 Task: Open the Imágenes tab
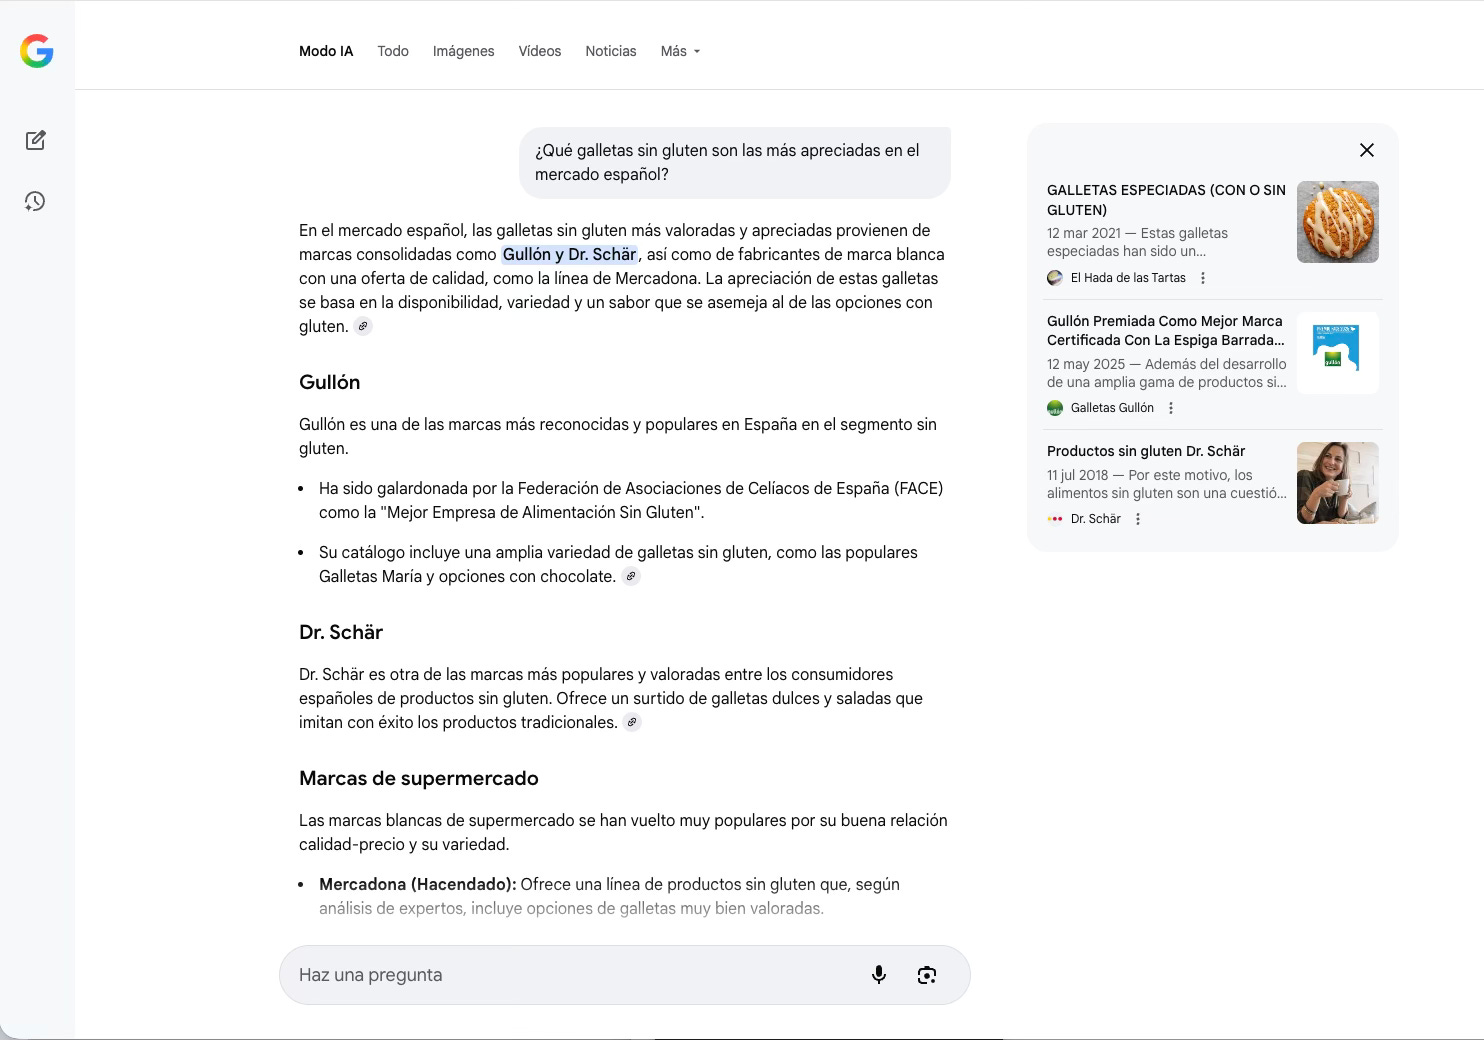[x=464, y=51]
